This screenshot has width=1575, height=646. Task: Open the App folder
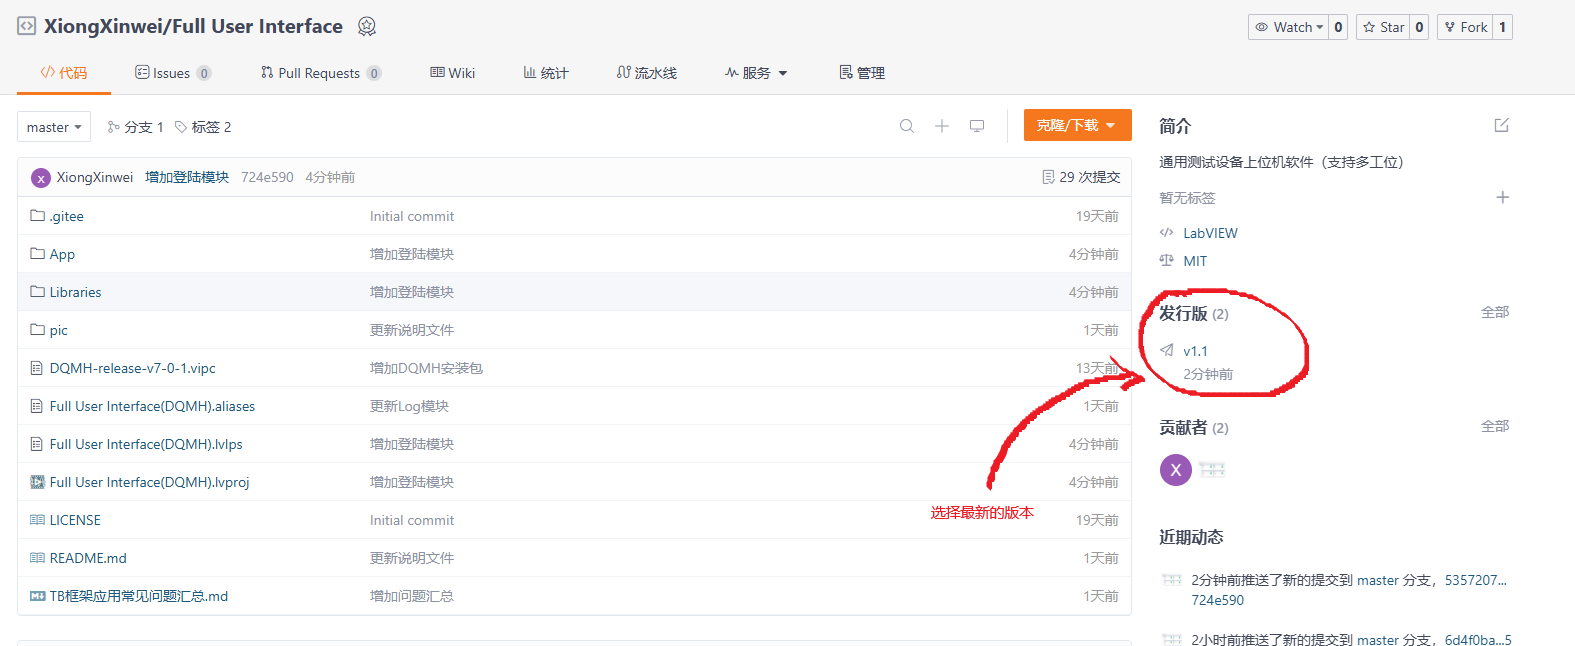point(62,254)
